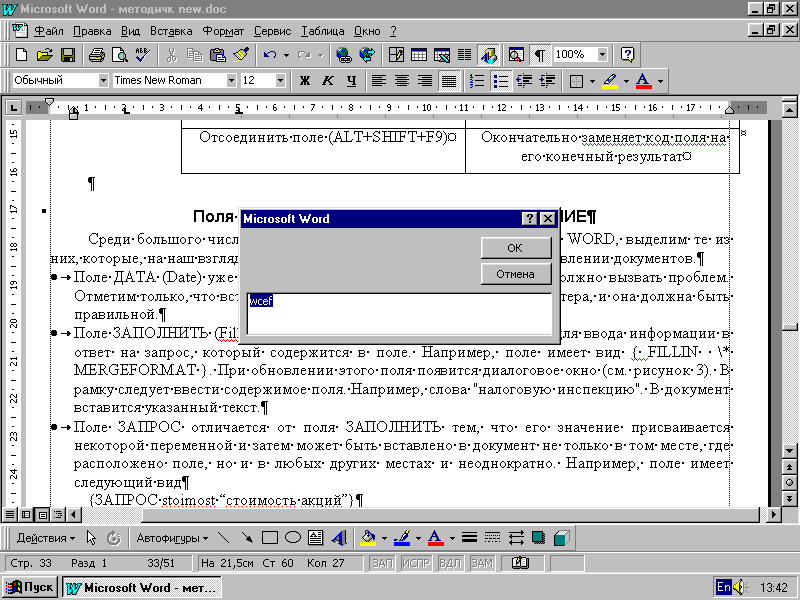This screenshot has width=800, height=600.
Task: Print the document
Action: 96,55
